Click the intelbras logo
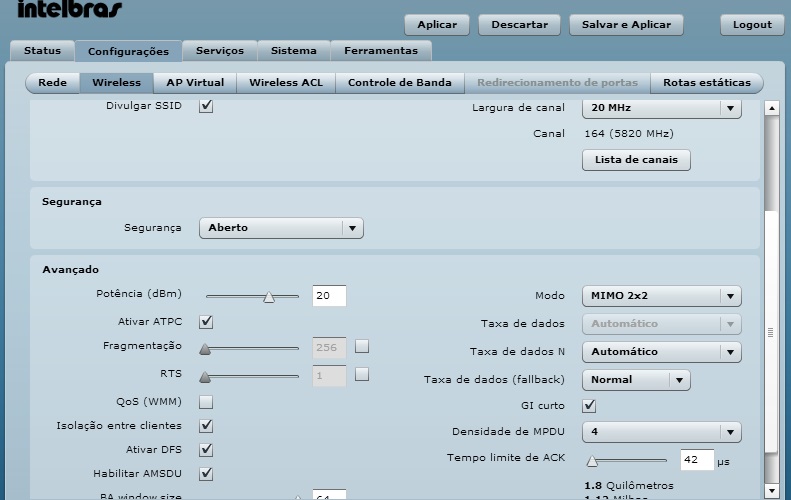Image resolution: width=791 pixels, height=500 pixels. [70, 9]
